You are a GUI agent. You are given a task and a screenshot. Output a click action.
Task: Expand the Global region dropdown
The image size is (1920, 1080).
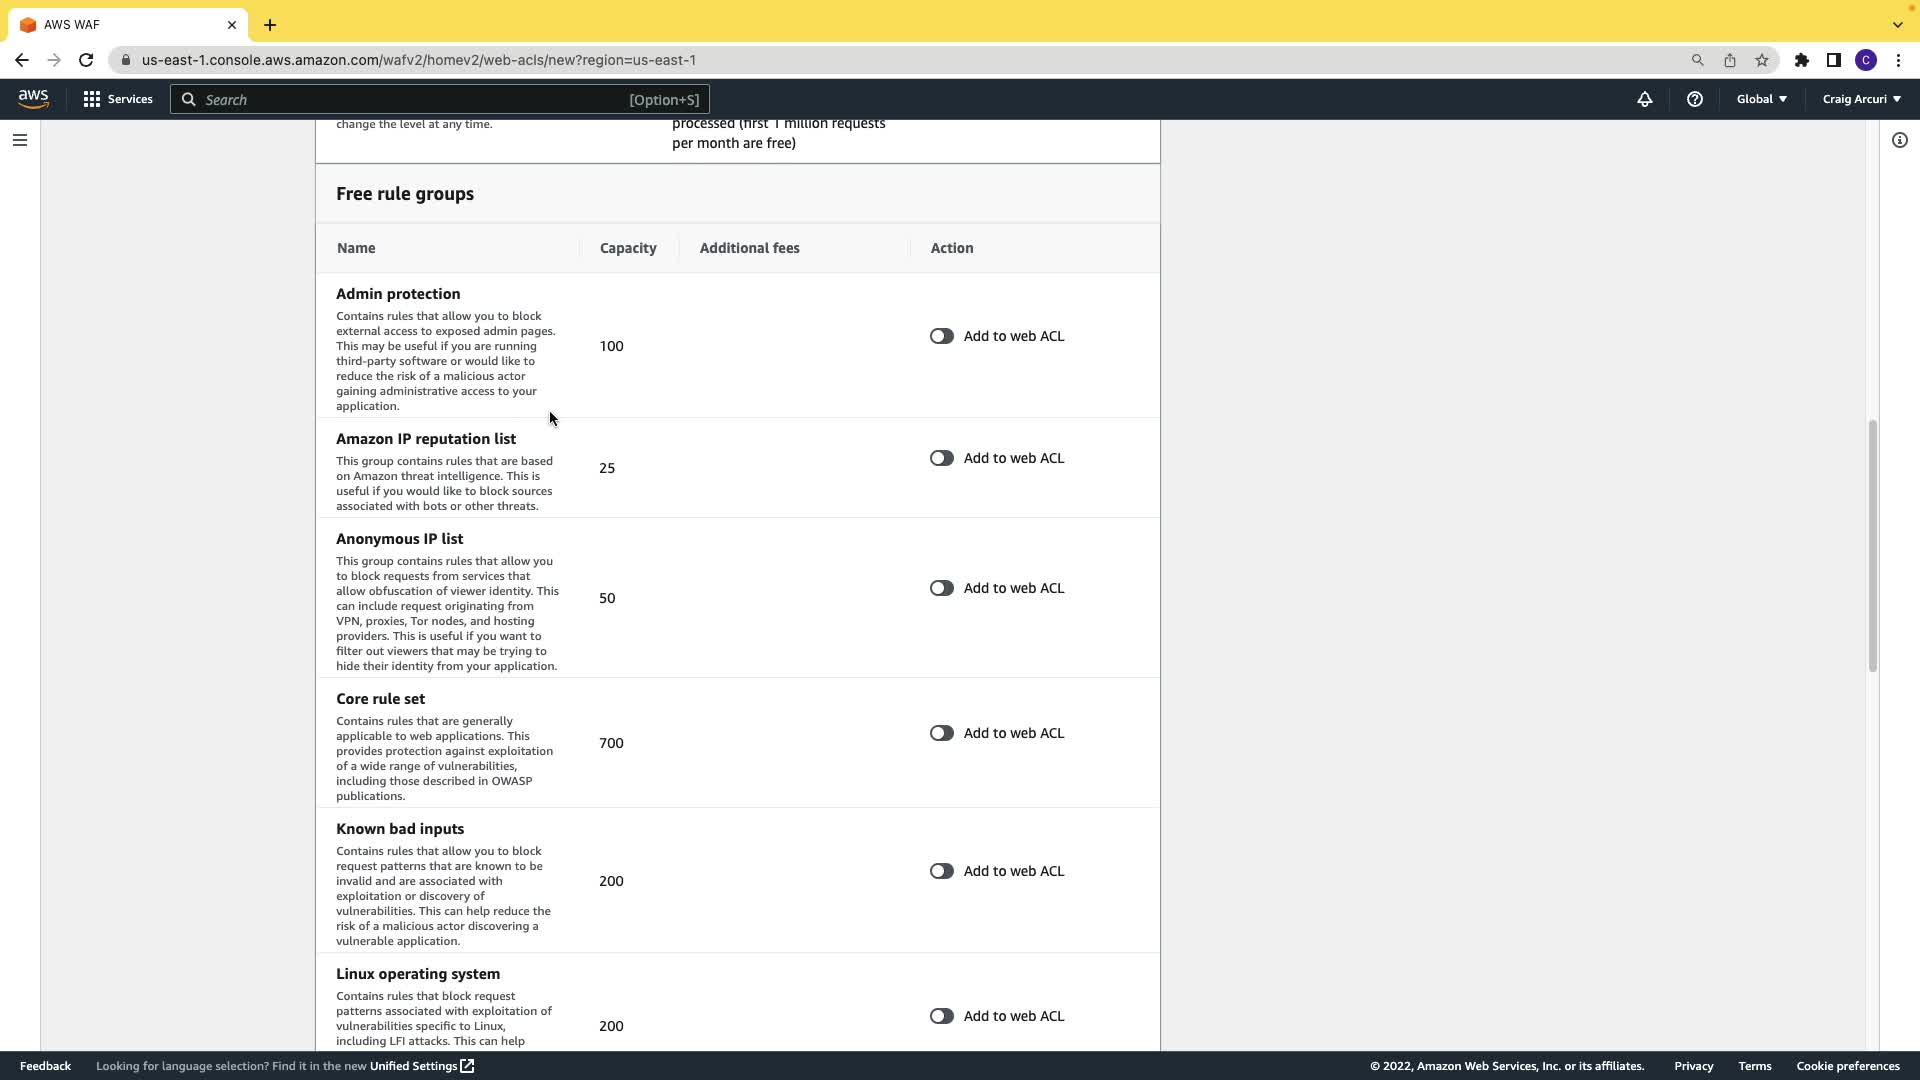1761,99
